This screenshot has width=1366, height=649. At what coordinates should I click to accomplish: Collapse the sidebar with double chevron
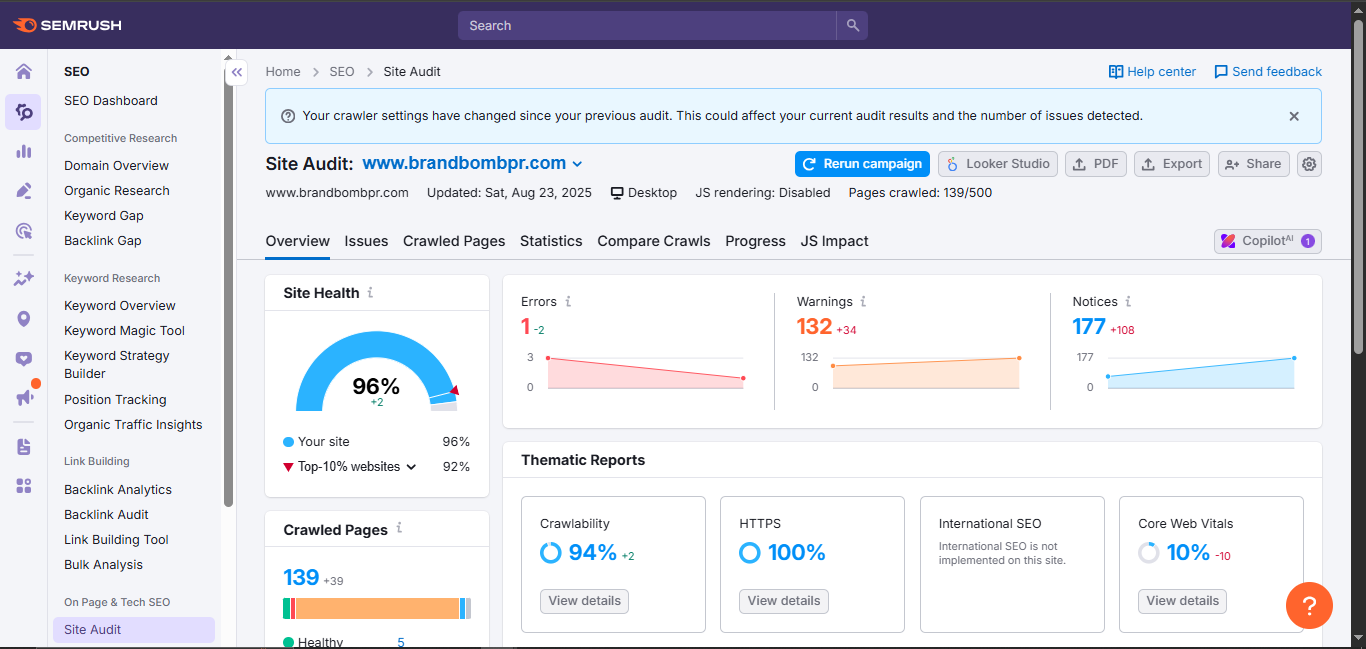point(237,72)
